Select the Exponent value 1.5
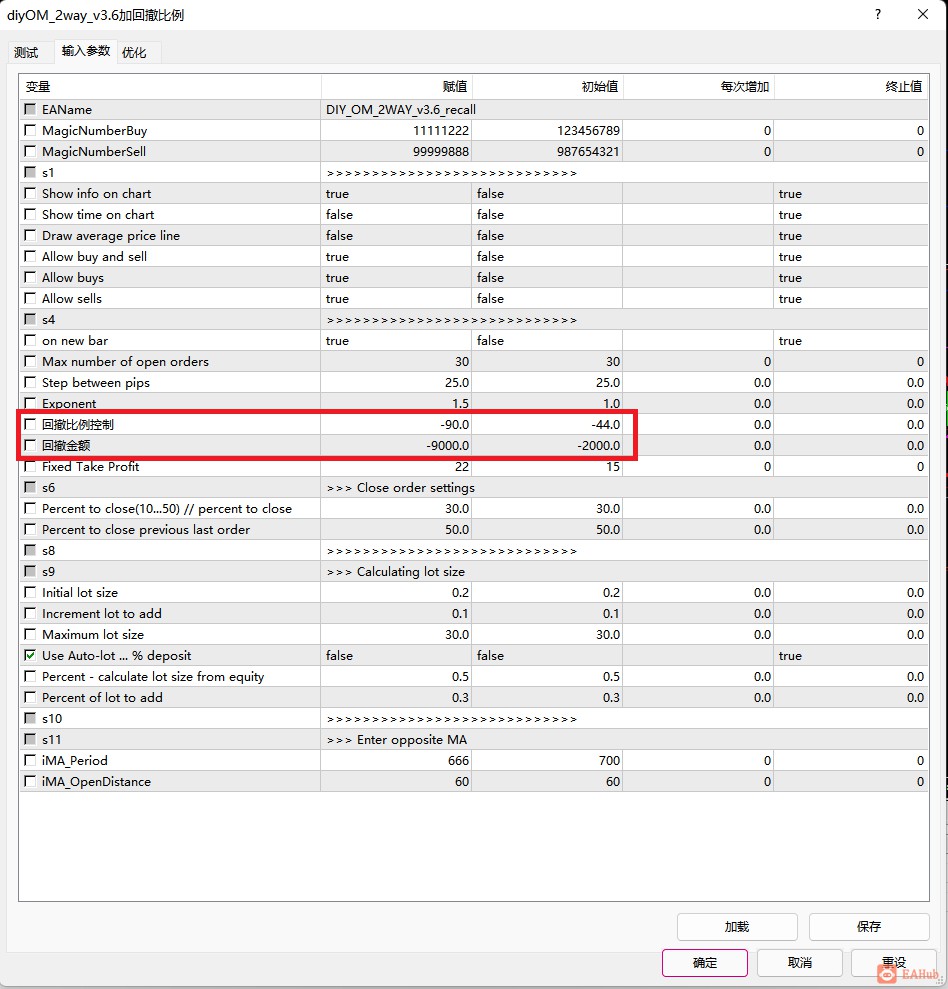This screenshot has width=948, height=989. point(396,404)
